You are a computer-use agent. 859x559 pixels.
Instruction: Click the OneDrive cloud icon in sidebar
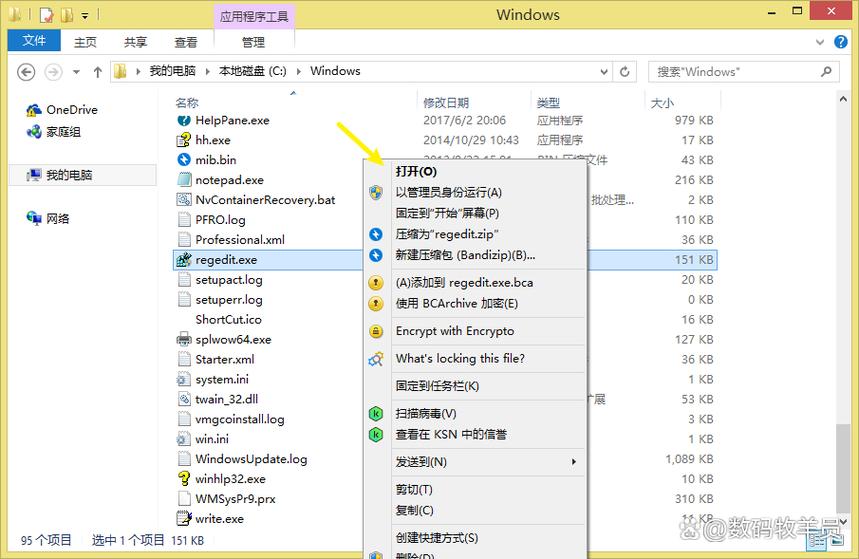tap(34, 110)
